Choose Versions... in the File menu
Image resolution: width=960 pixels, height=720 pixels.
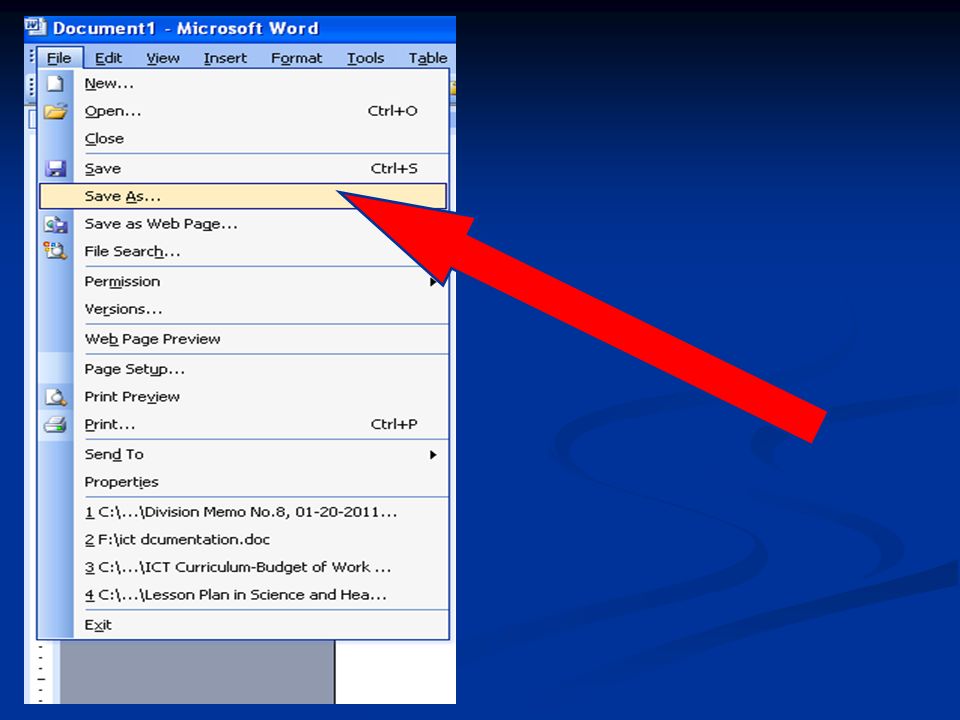(x=243, y=309)
